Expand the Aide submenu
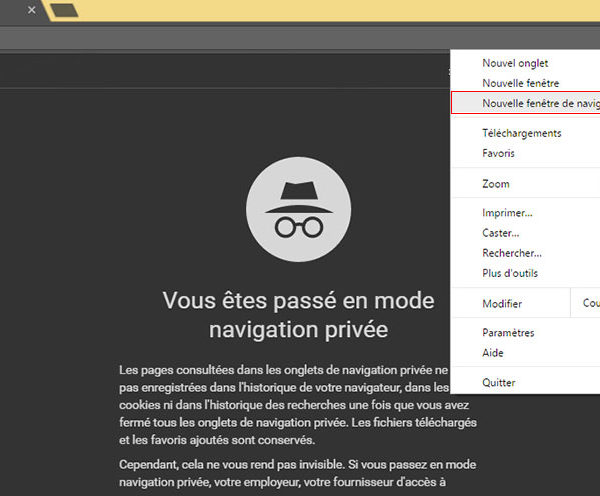The width and height of the screenshot is (600, 496). pyautogui.click(x=493, y=353)
